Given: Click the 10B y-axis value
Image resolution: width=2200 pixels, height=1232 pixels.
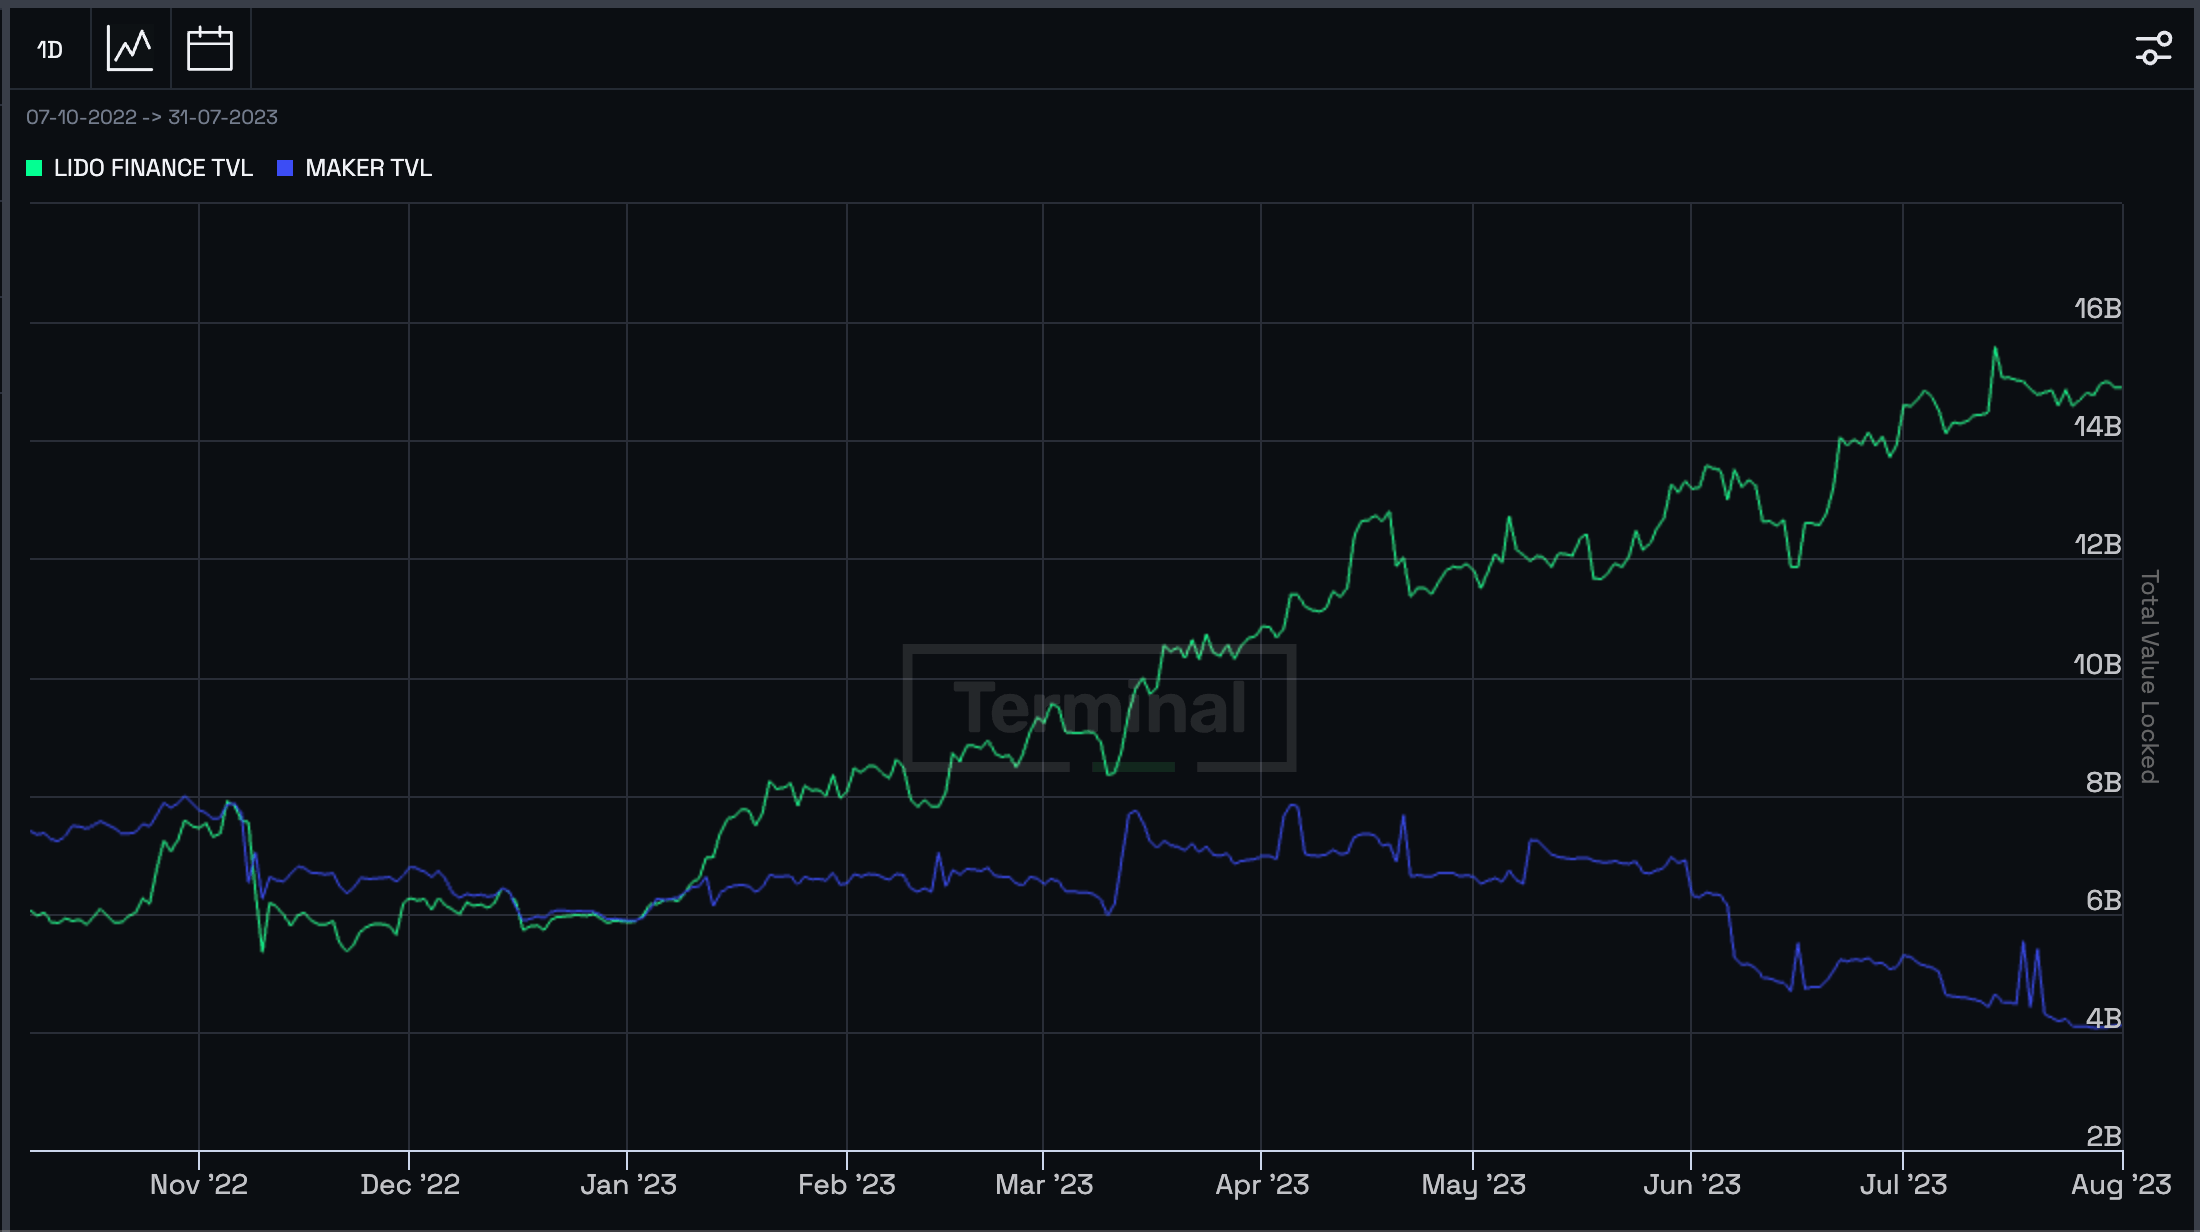Looking at the screenshot, I should (2097, 664).
